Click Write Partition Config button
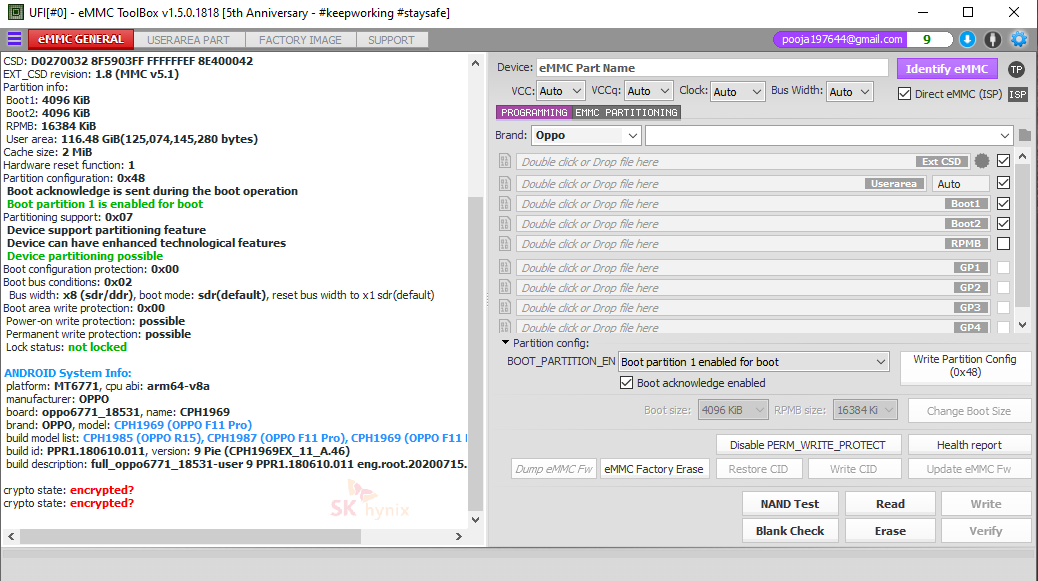Screen dimensions: 1038x581 965,366
